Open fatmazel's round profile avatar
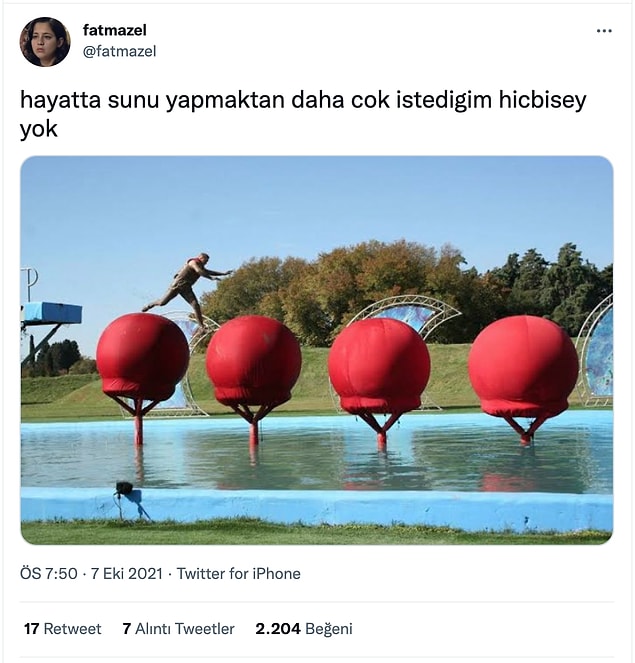The width and height of the screenshot is (635, 663). 45,42
